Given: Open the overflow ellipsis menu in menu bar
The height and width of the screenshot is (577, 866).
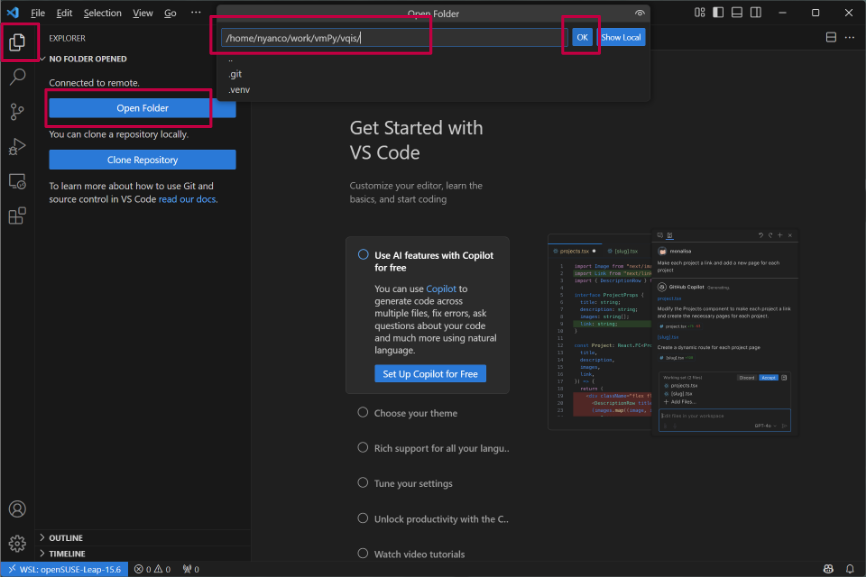Looking at the screenshot, I should pos(196,13).
